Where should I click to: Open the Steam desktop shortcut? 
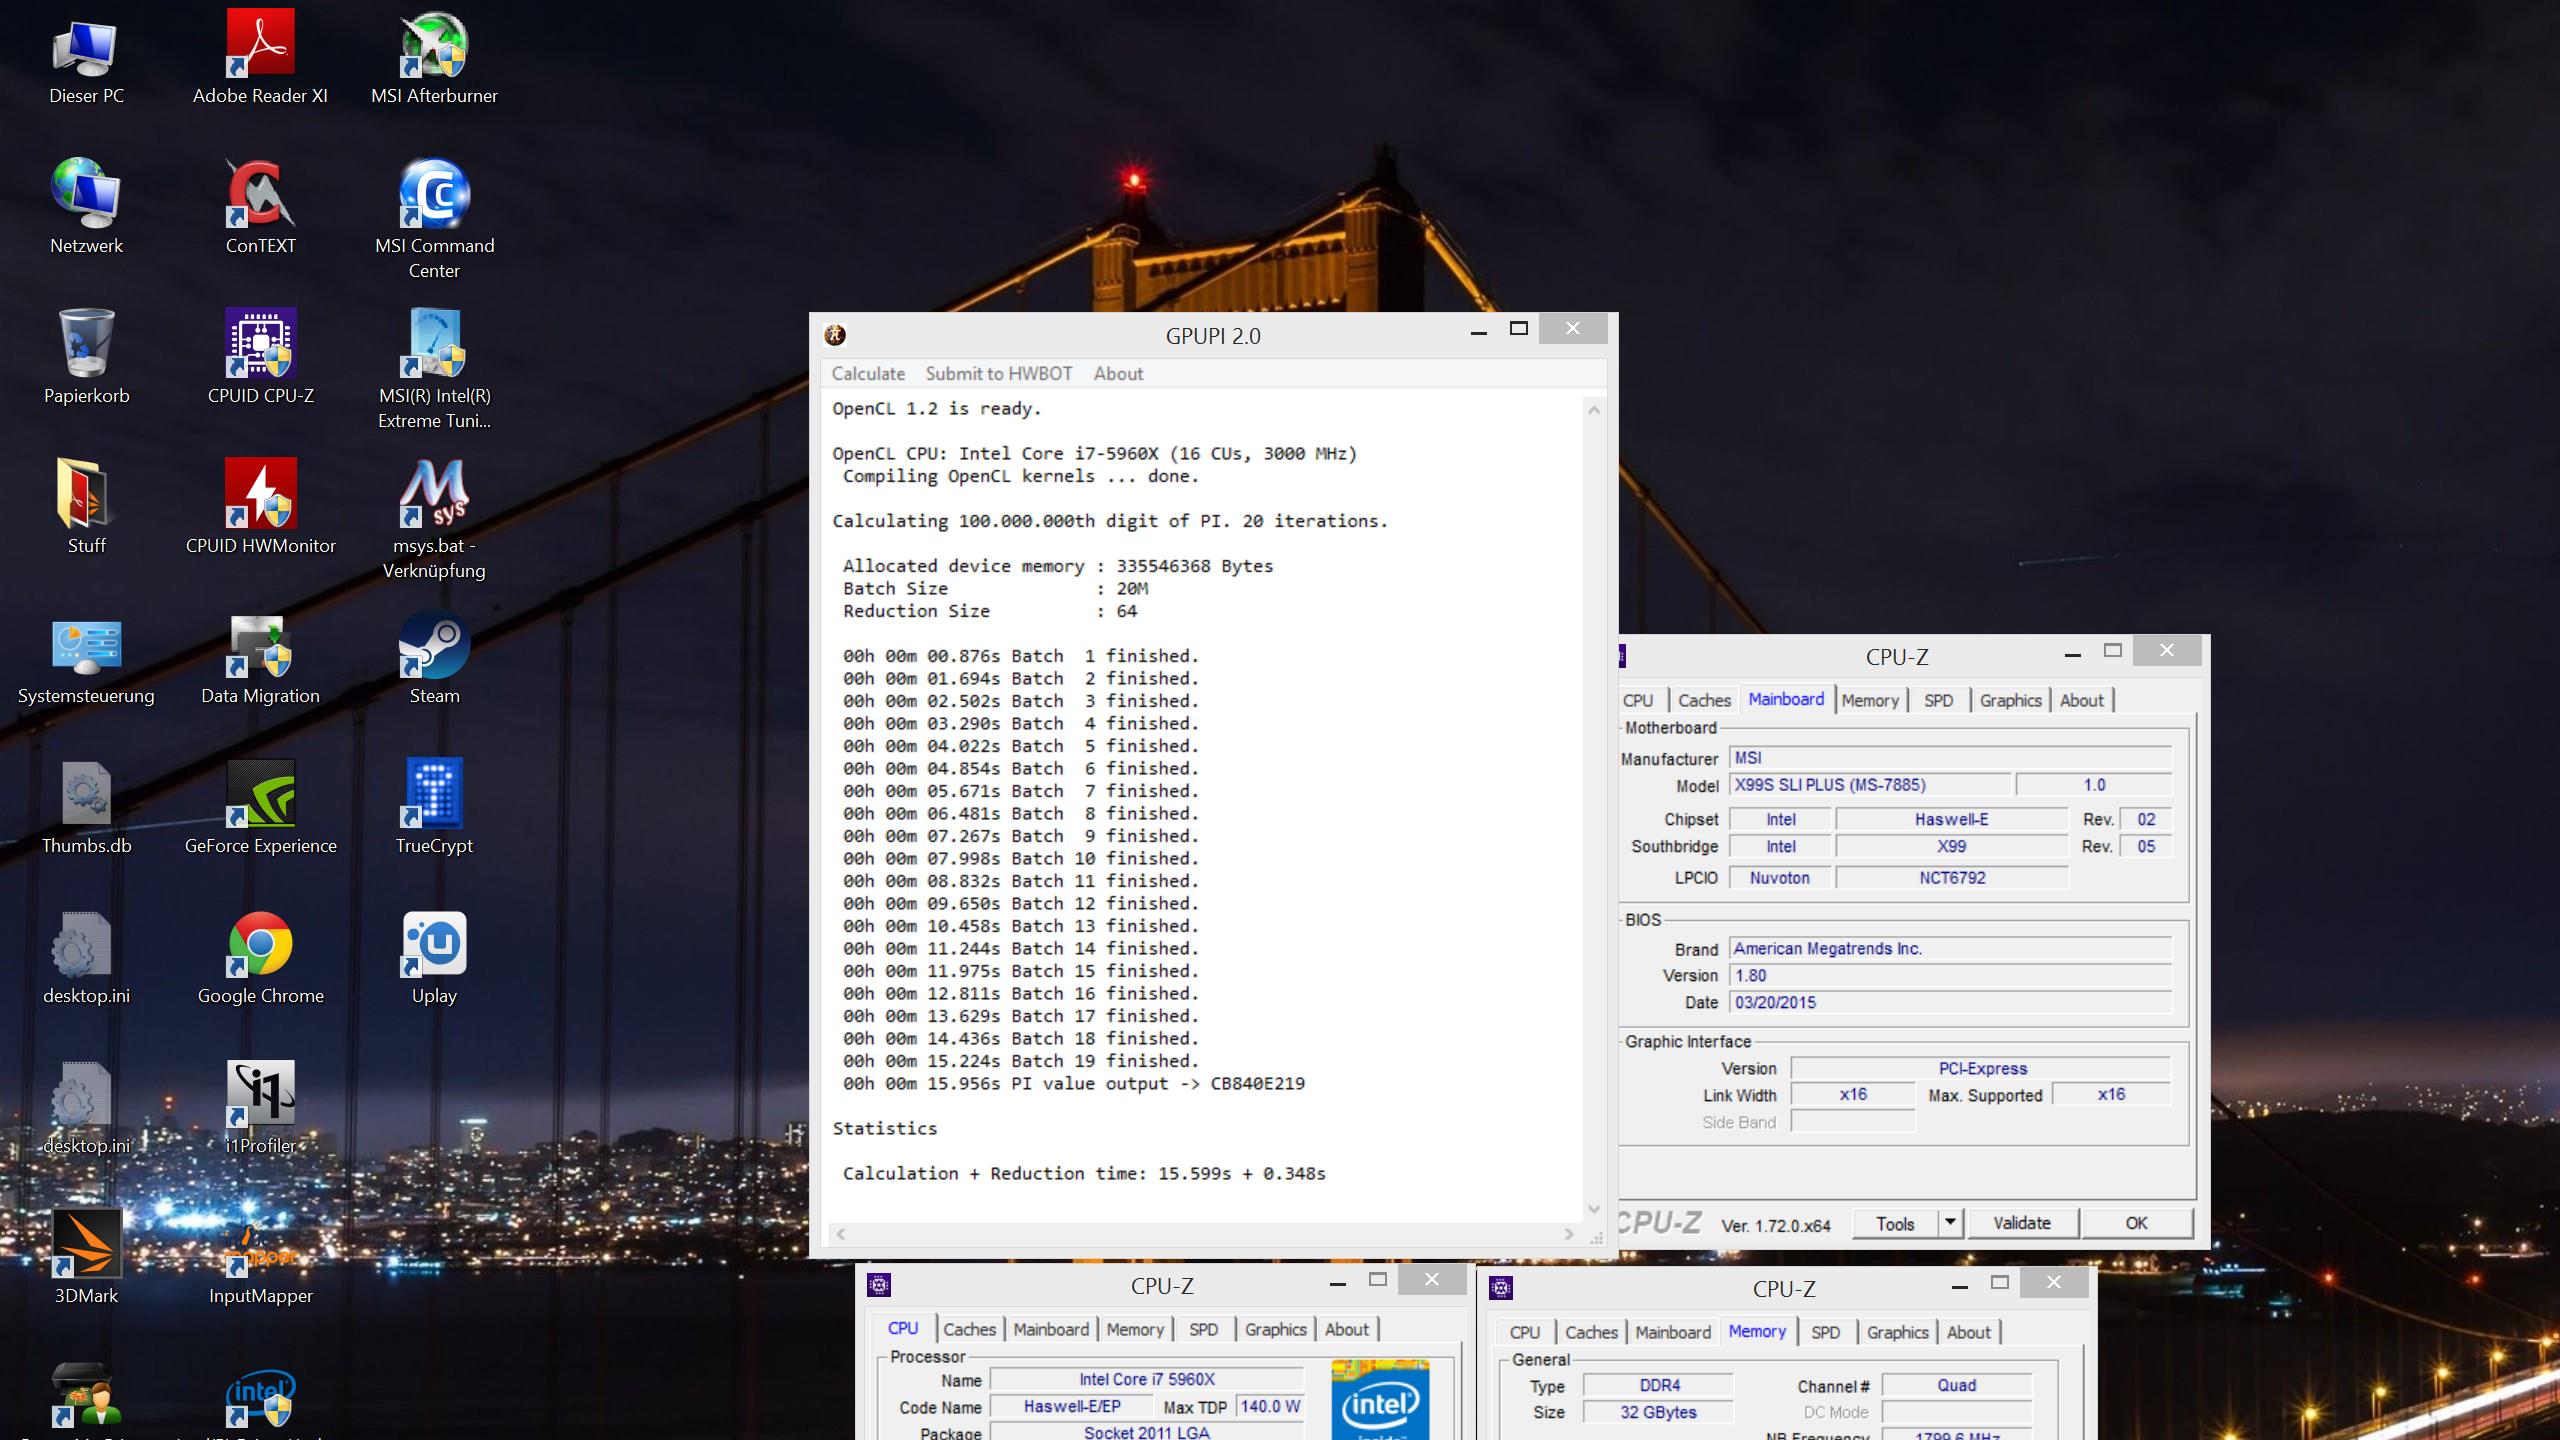pos(434,657)
